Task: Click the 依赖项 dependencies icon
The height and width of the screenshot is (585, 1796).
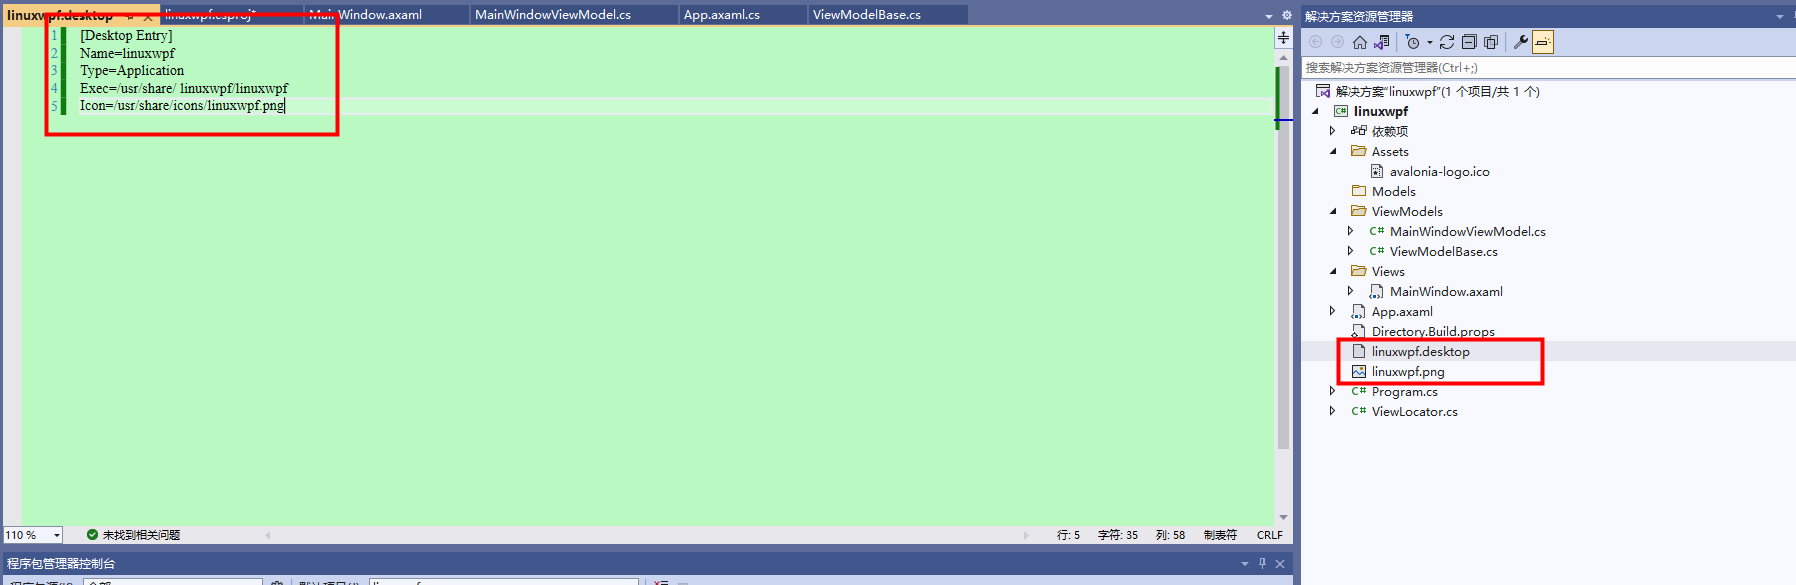Action: pyautogui.click(x=1358, y=131)
